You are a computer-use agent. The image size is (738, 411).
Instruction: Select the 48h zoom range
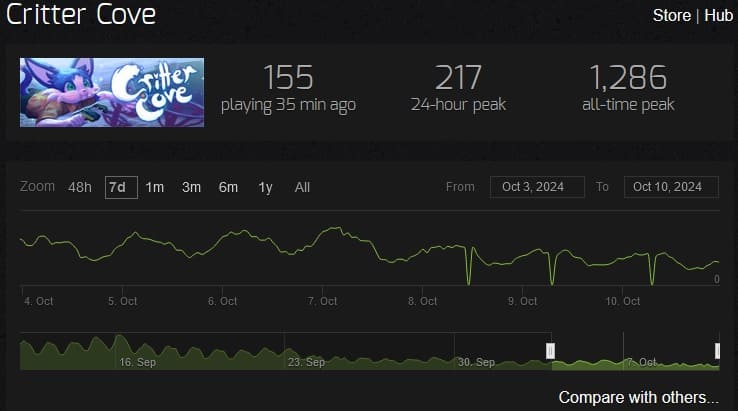tap(80, 187)
